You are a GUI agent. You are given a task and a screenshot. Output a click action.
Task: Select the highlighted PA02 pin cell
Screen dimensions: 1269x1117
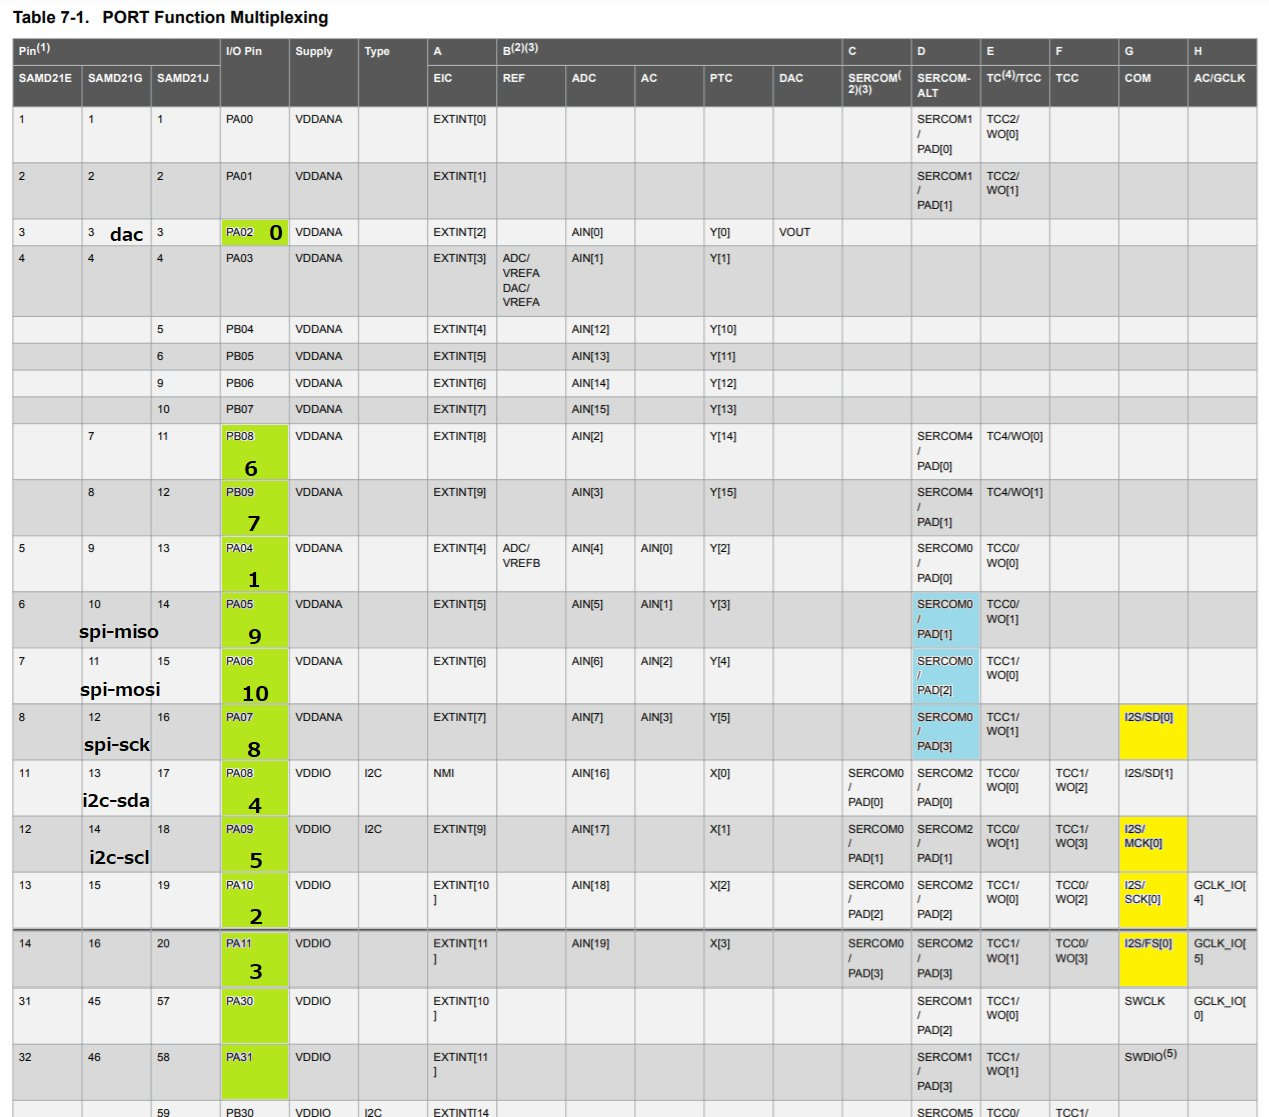coord(254,232)
